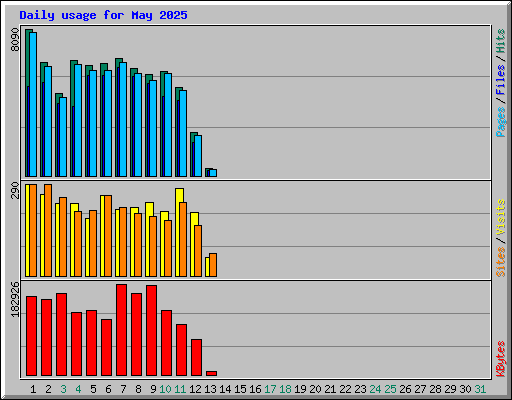Image resolution: width=512 pixels, height=400 pixels.
Task: Select the day 3 cyan pages bar
Action: point(63,137)
